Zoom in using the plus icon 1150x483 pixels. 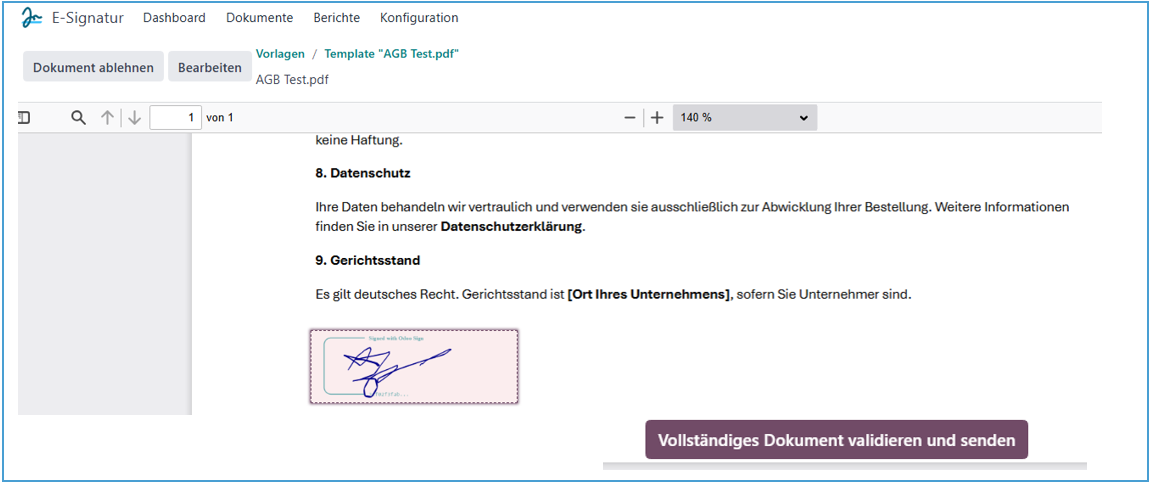(657, 118)
